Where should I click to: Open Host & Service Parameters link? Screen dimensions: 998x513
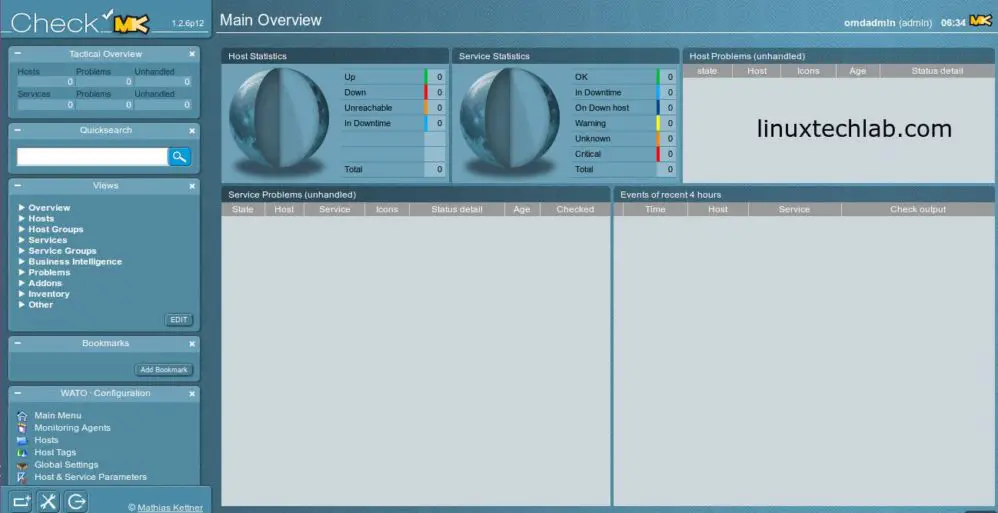coord(90,477)
